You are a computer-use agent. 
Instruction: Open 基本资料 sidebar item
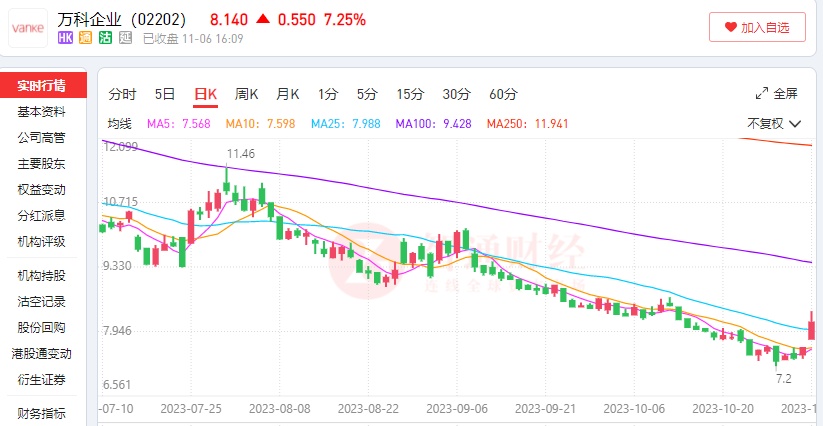[42, 112]
